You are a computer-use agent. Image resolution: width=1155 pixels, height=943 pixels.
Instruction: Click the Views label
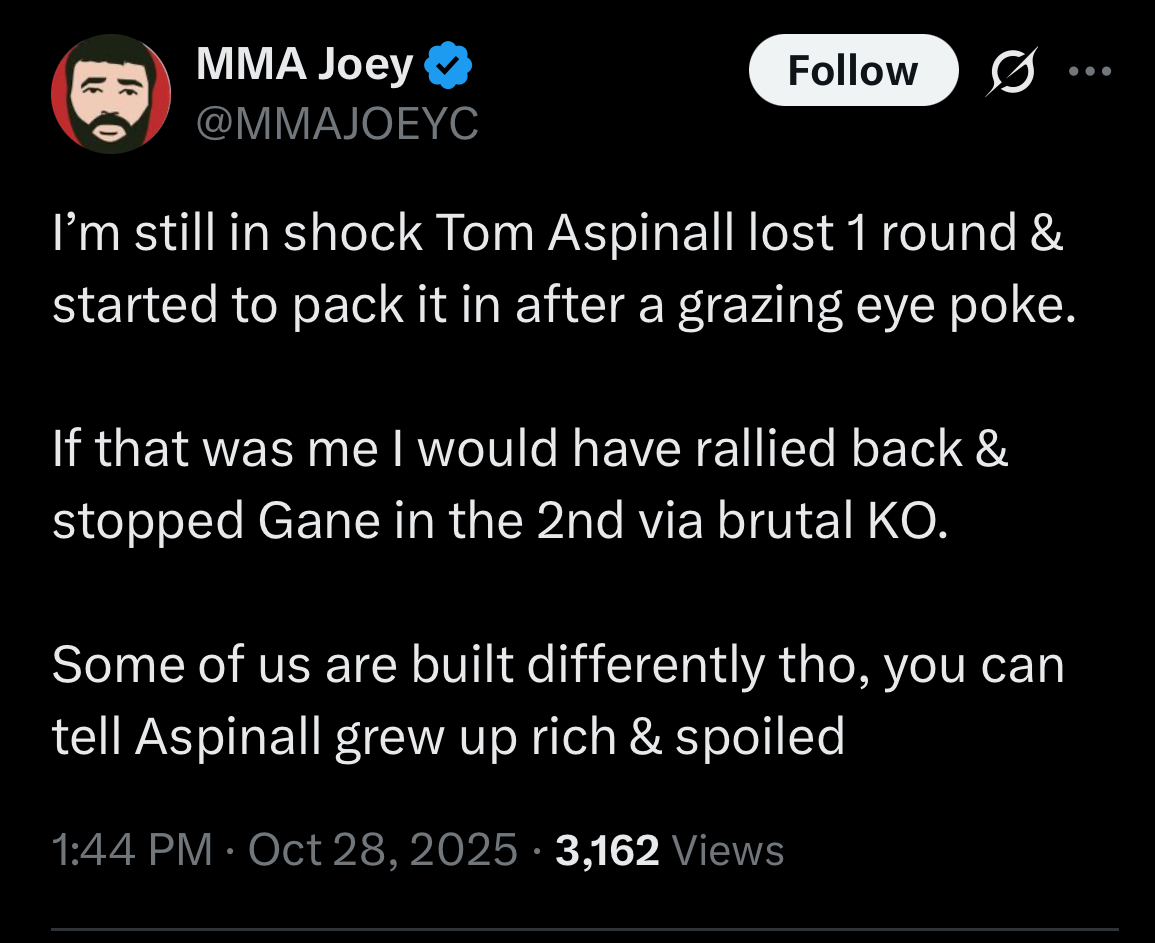(729, 850)
